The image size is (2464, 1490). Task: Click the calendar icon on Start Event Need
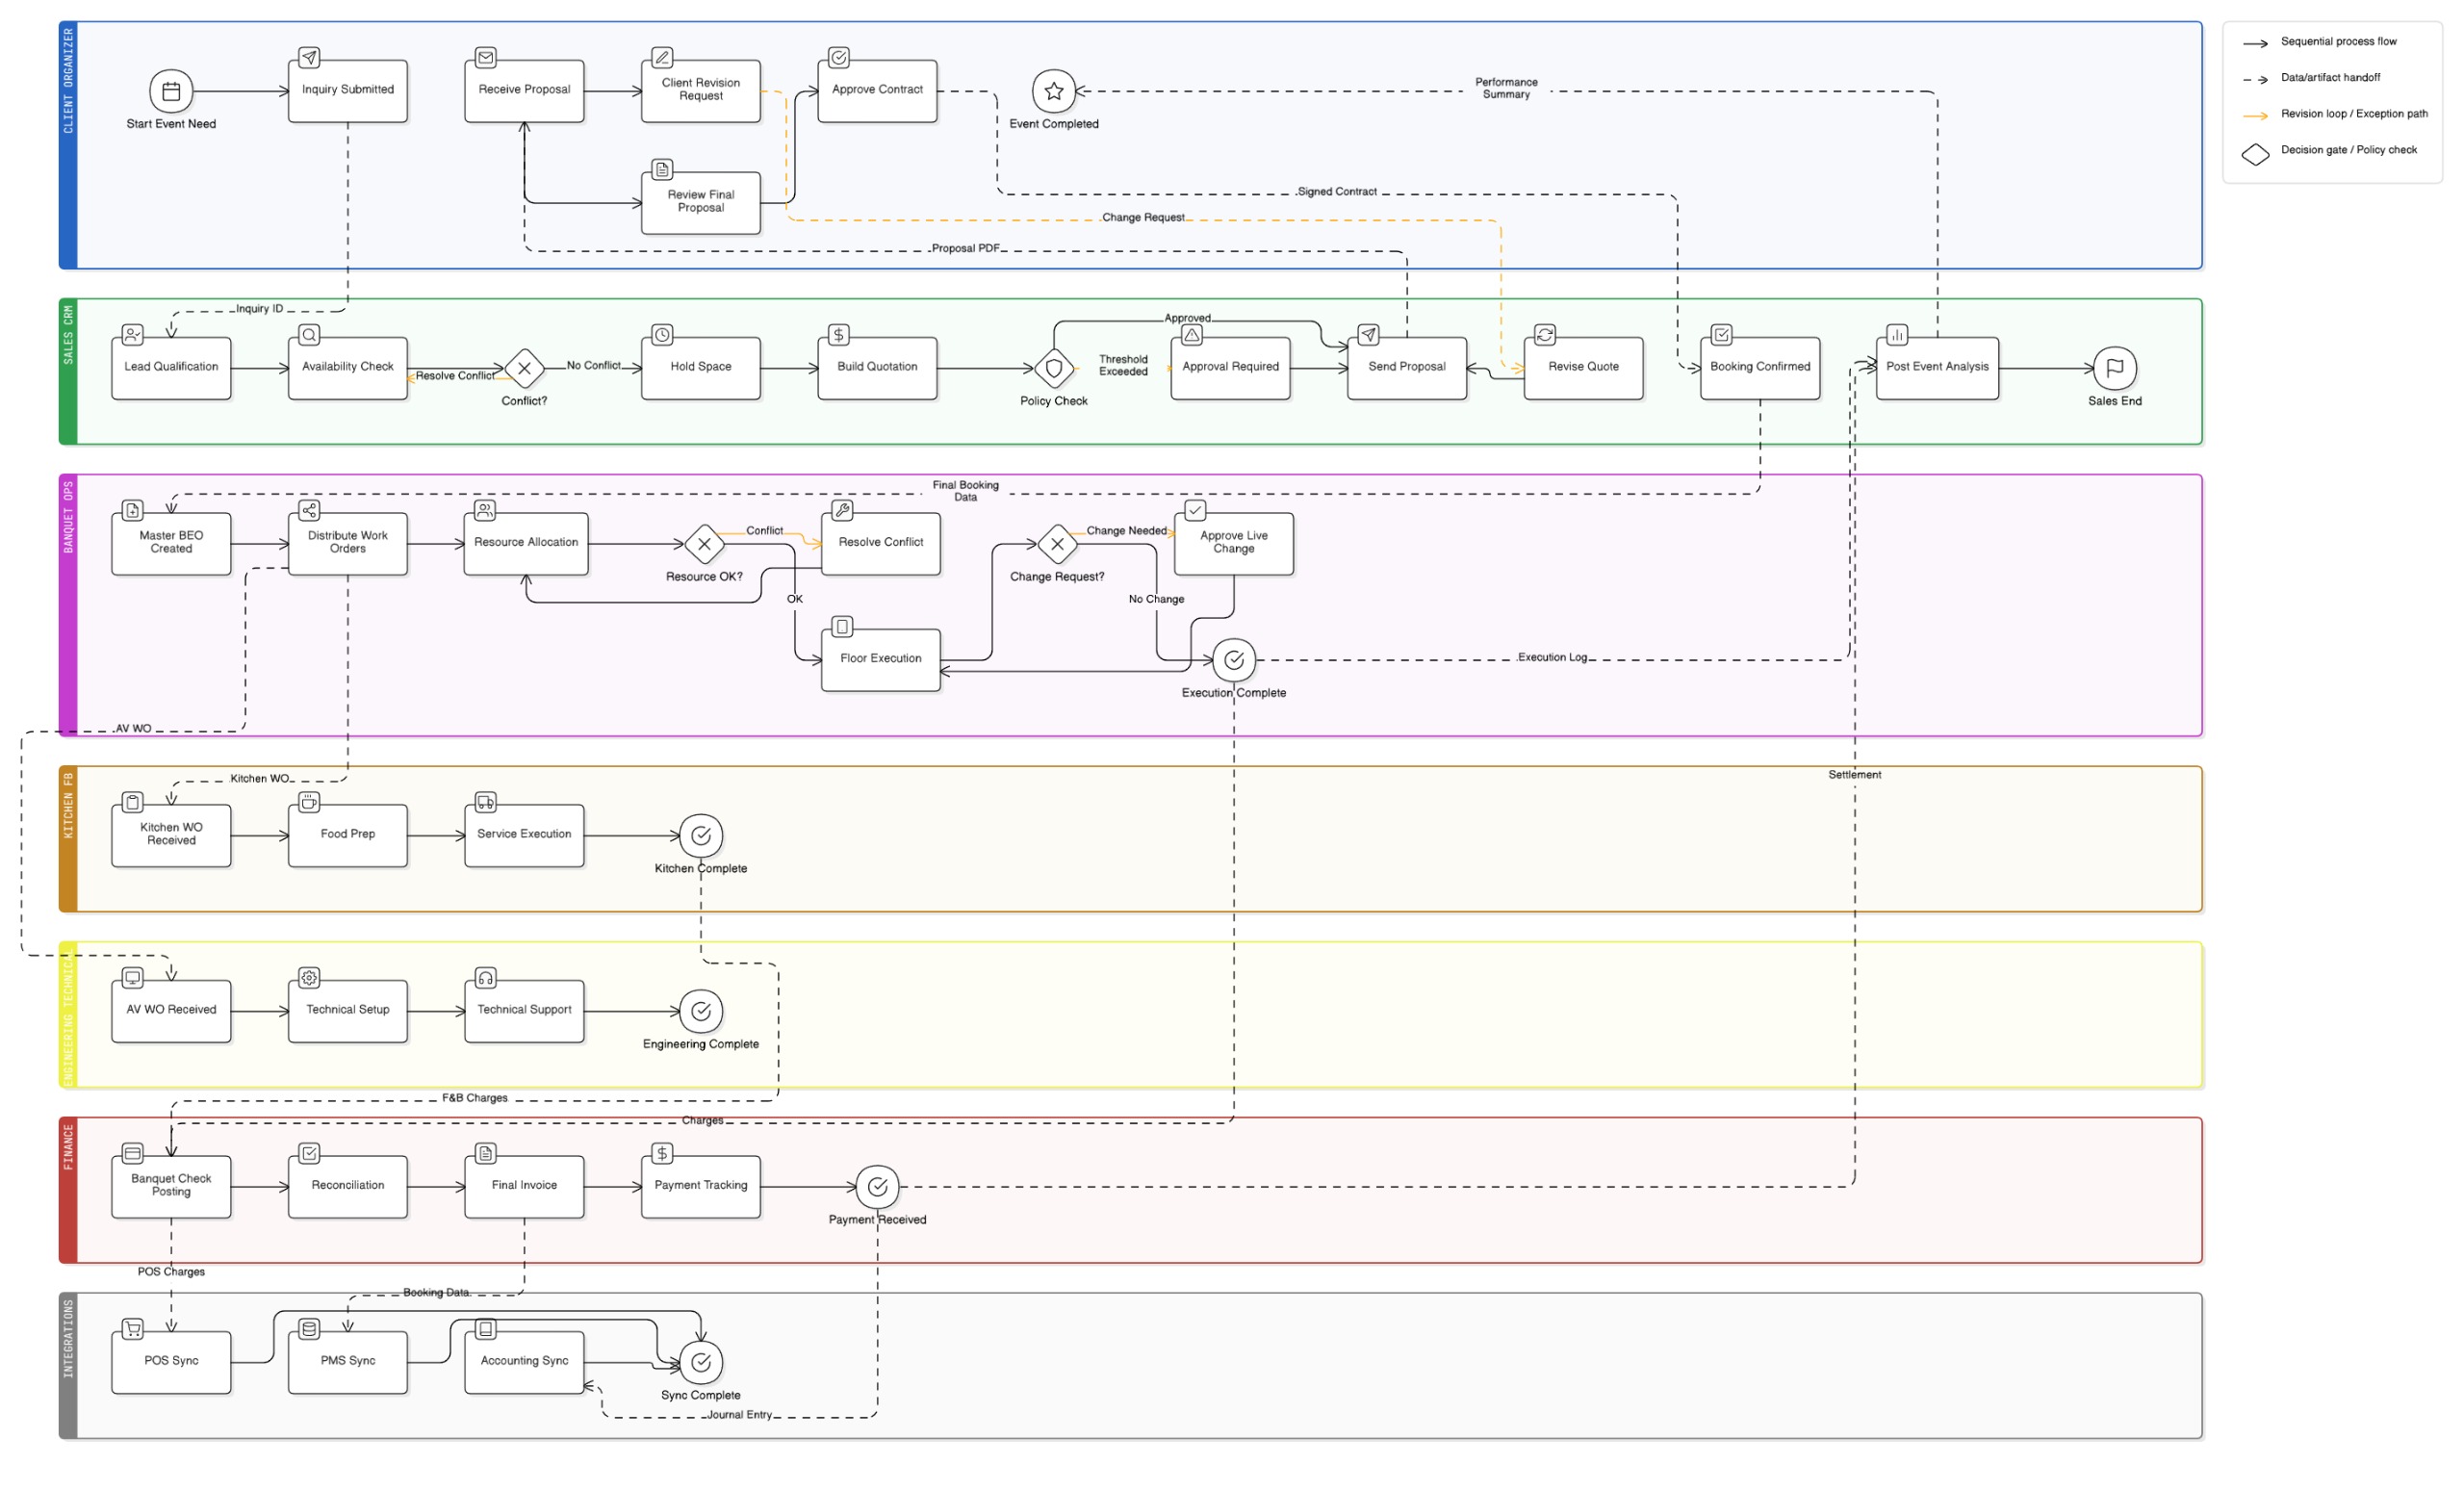pos(171,90)
